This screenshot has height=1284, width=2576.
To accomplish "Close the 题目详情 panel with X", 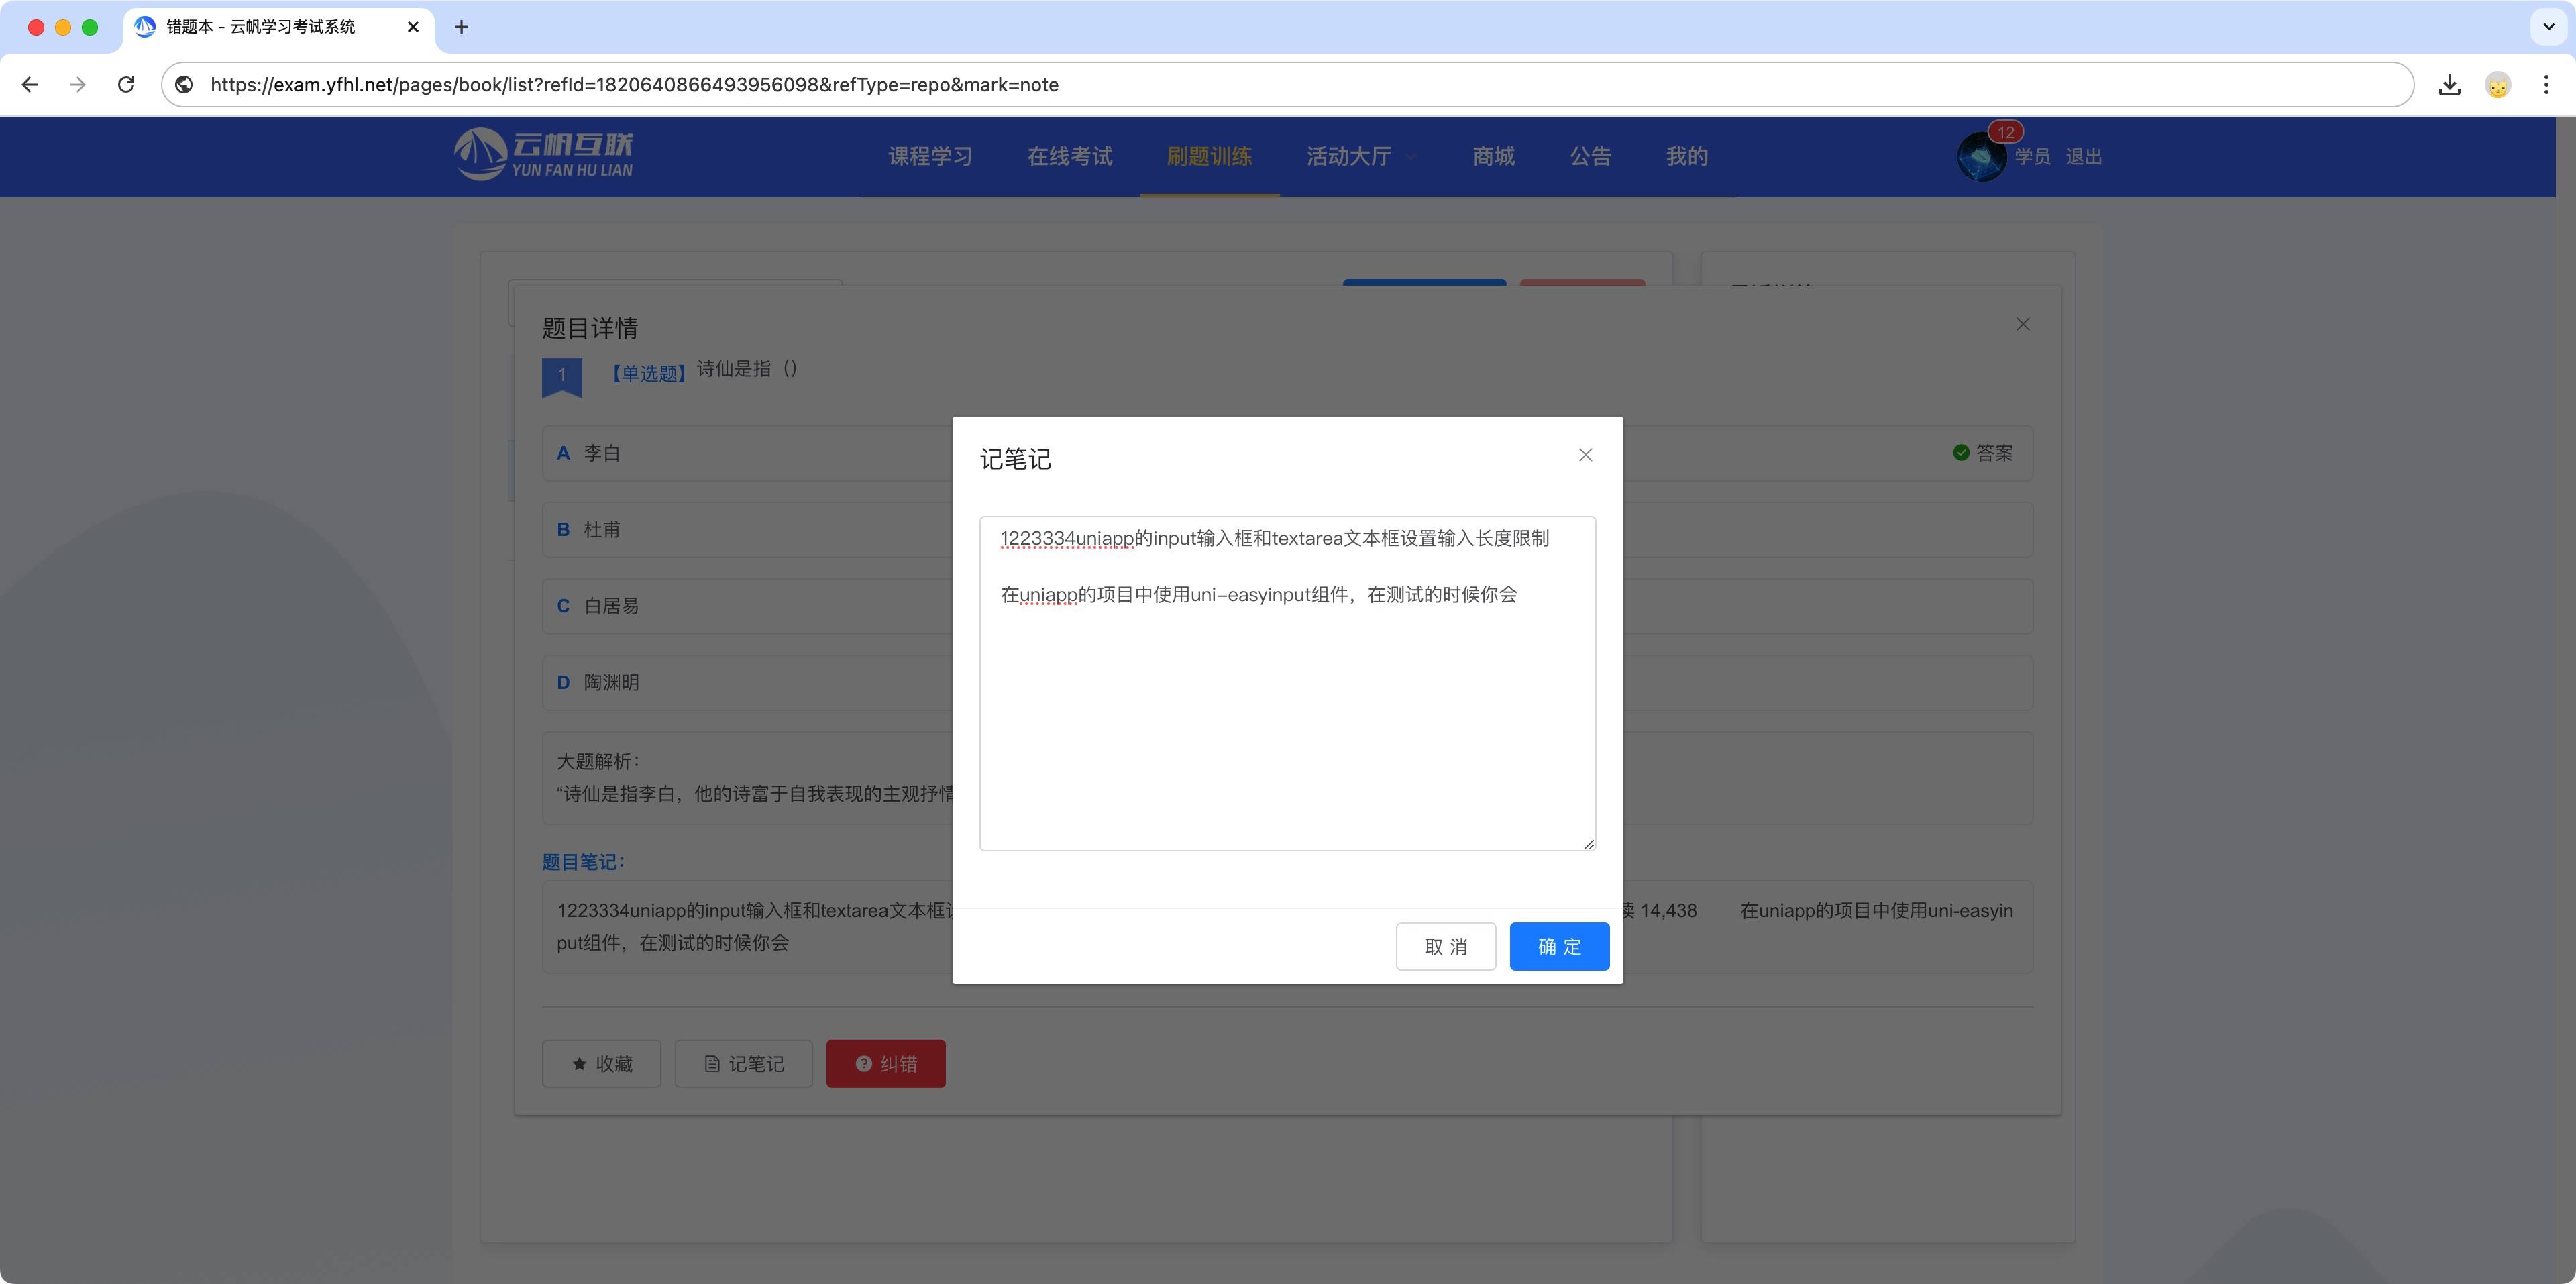I will [x=2023, y=324].
